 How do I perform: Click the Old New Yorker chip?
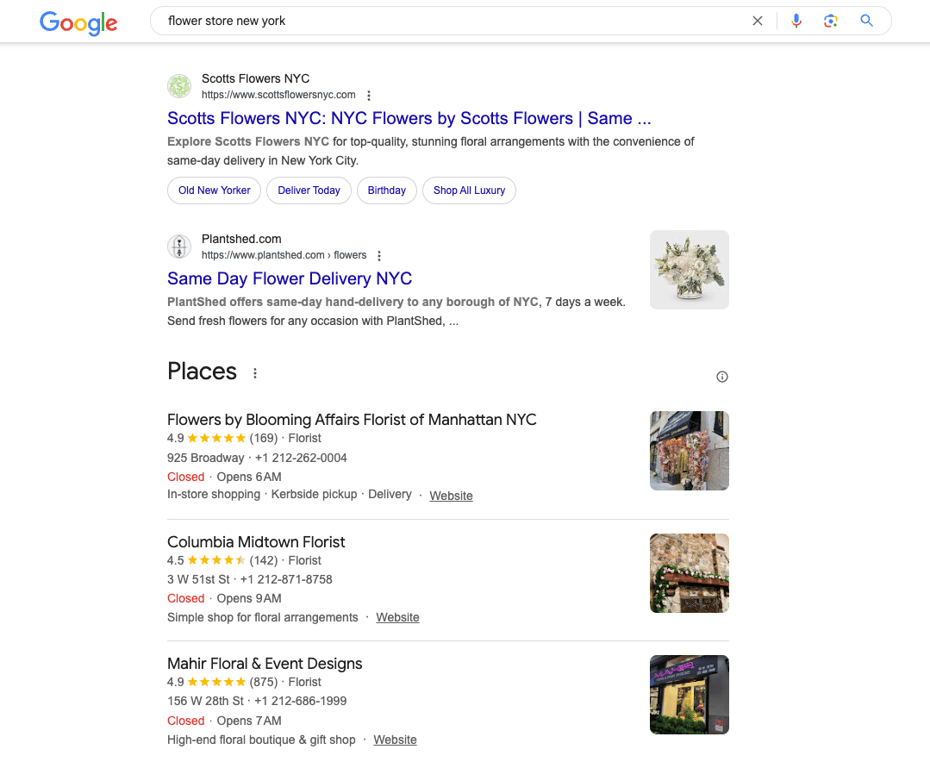click(x=213, y=190)
